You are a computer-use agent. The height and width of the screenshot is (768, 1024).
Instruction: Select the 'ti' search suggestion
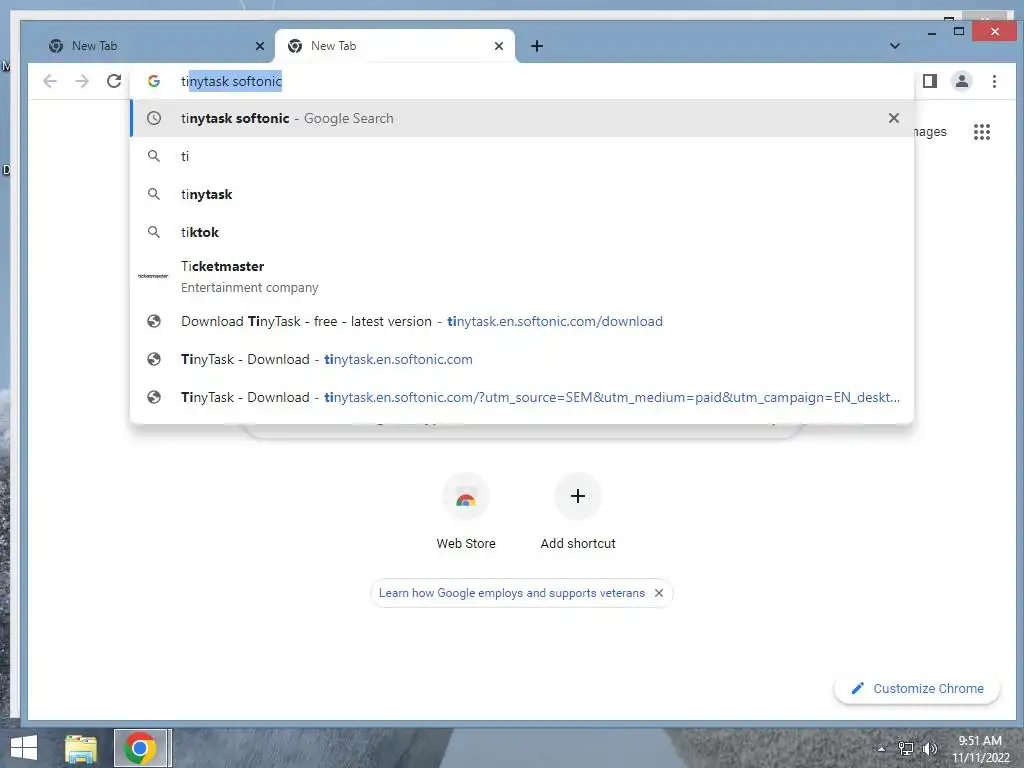coord(522,156)
